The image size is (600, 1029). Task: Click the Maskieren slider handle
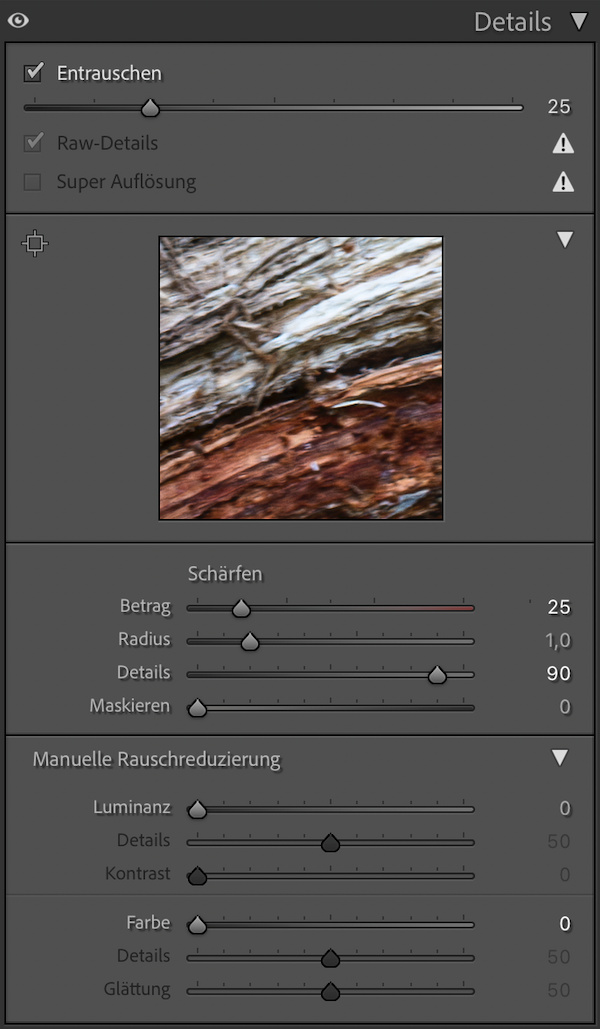[197, 708]
